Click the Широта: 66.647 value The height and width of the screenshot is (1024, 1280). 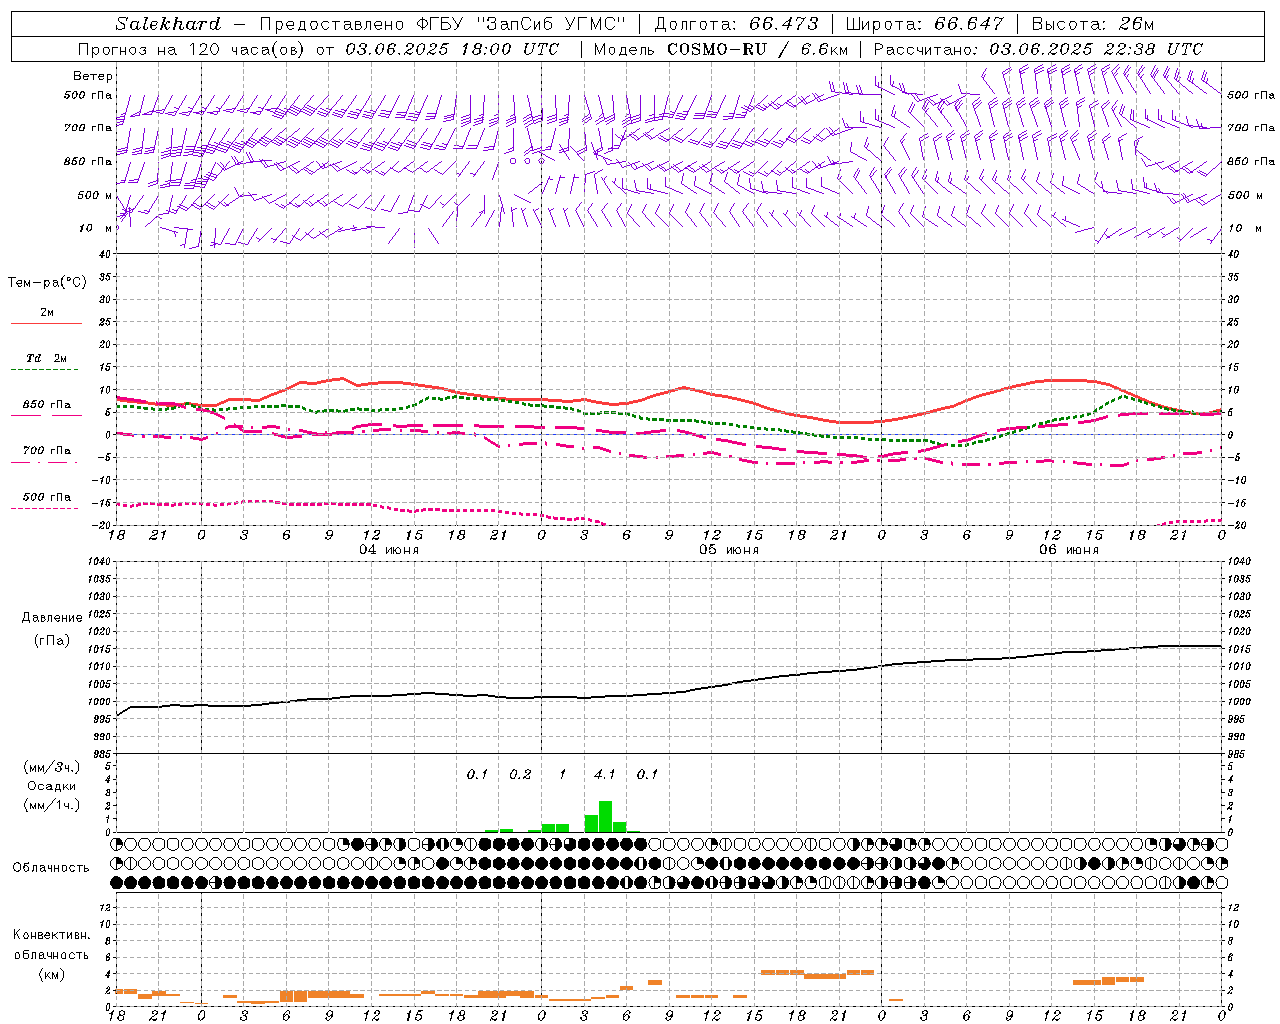924,24
